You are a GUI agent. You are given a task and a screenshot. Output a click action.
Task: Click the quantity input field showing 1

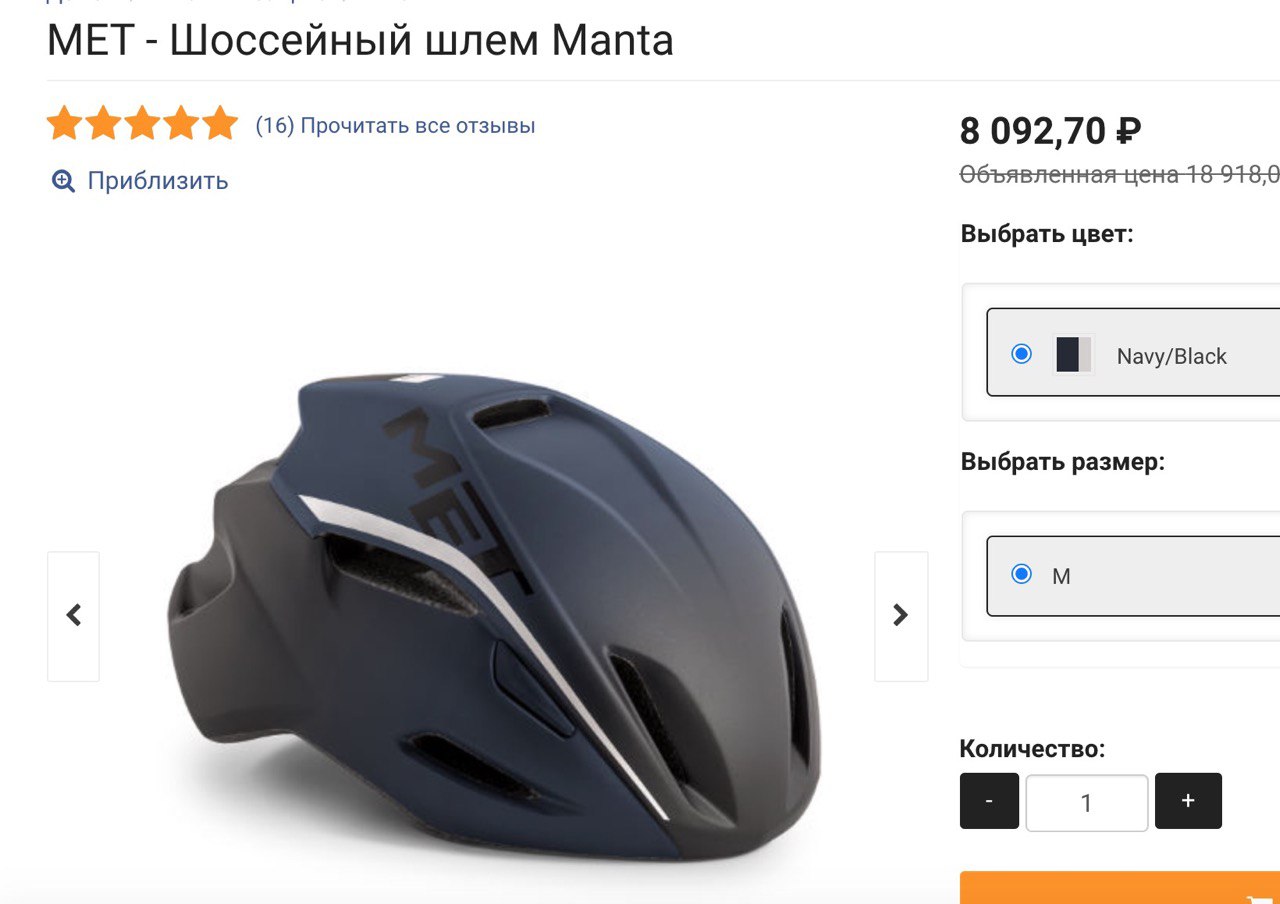[1087, 803]
